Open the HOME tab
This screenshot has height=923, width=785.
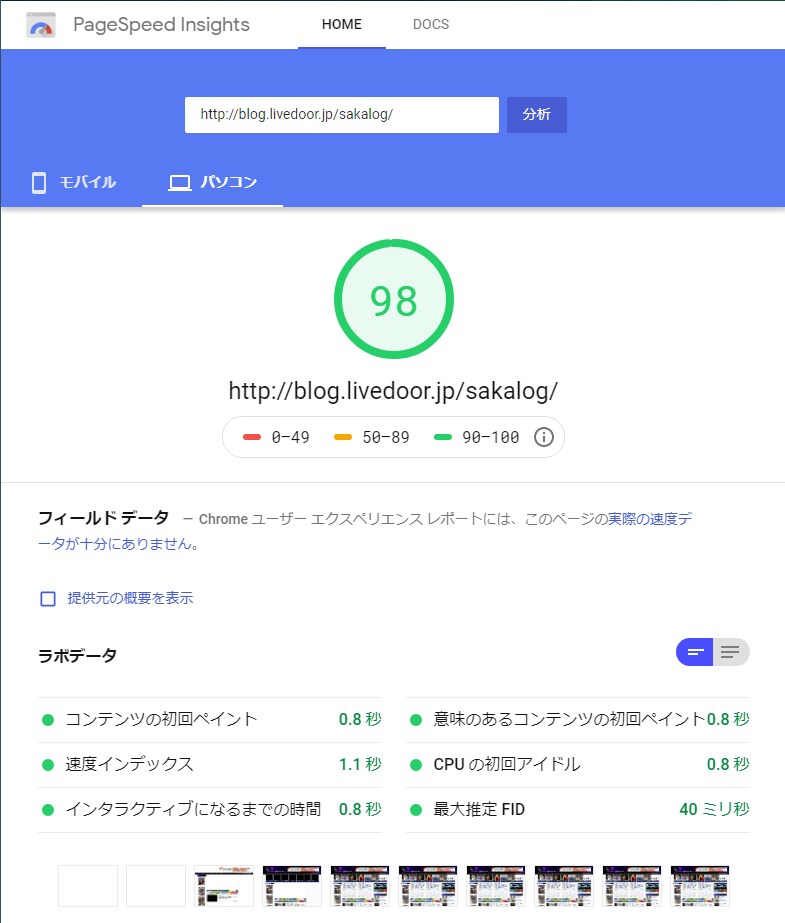pyautogui.click(x=342, y=24)
